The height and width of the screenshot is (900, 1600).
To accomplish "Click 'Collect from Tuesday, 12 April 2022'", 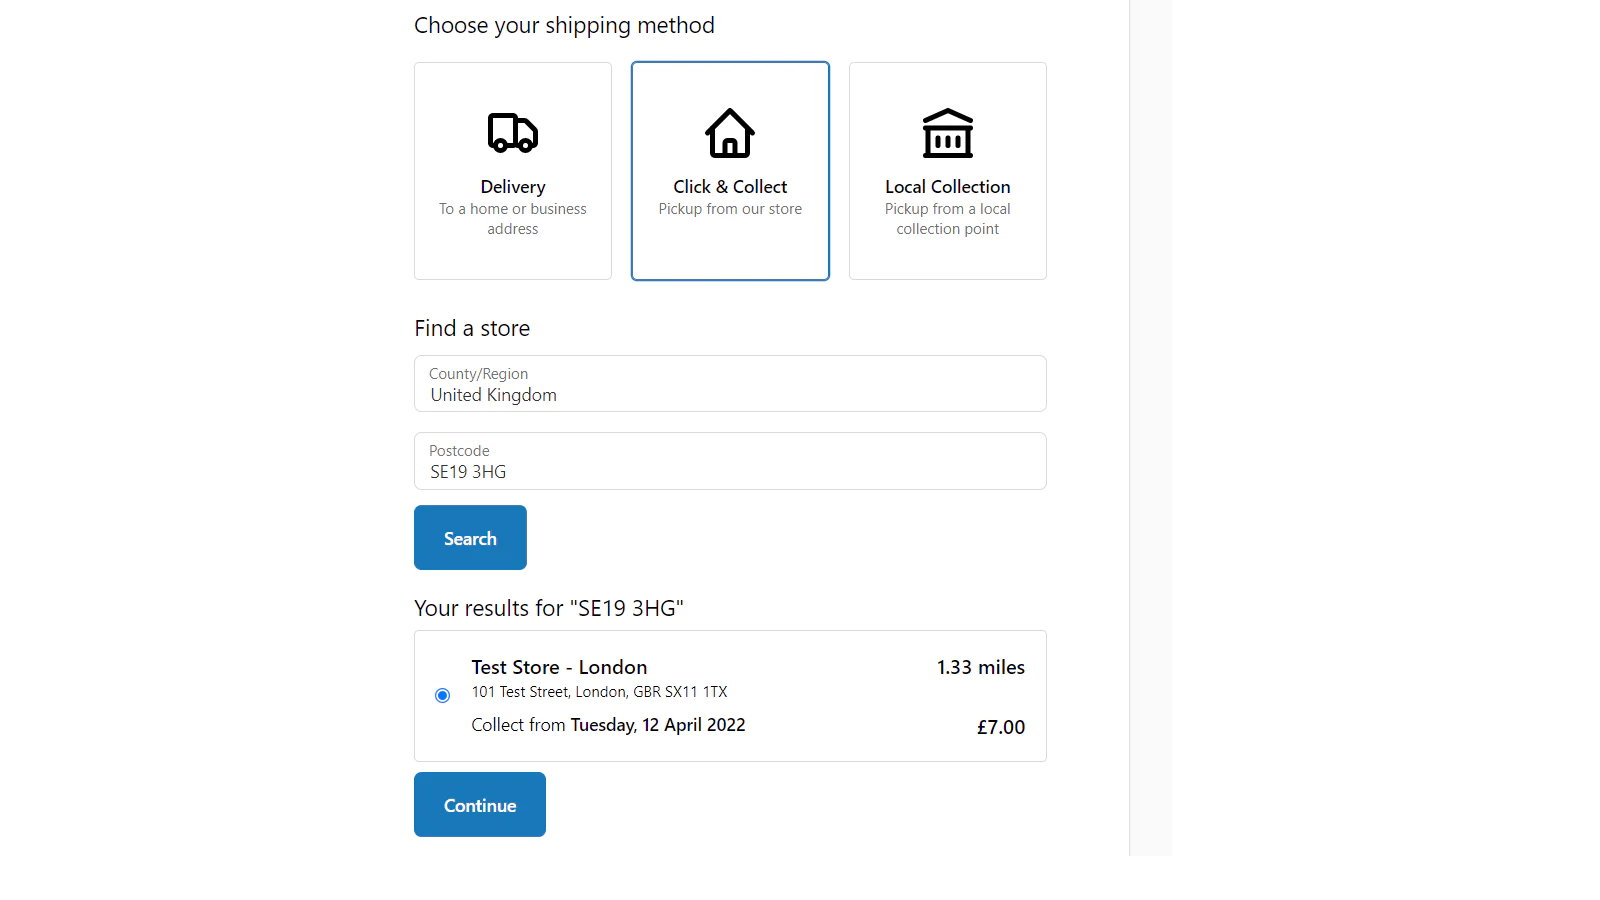I will (608, 725).
